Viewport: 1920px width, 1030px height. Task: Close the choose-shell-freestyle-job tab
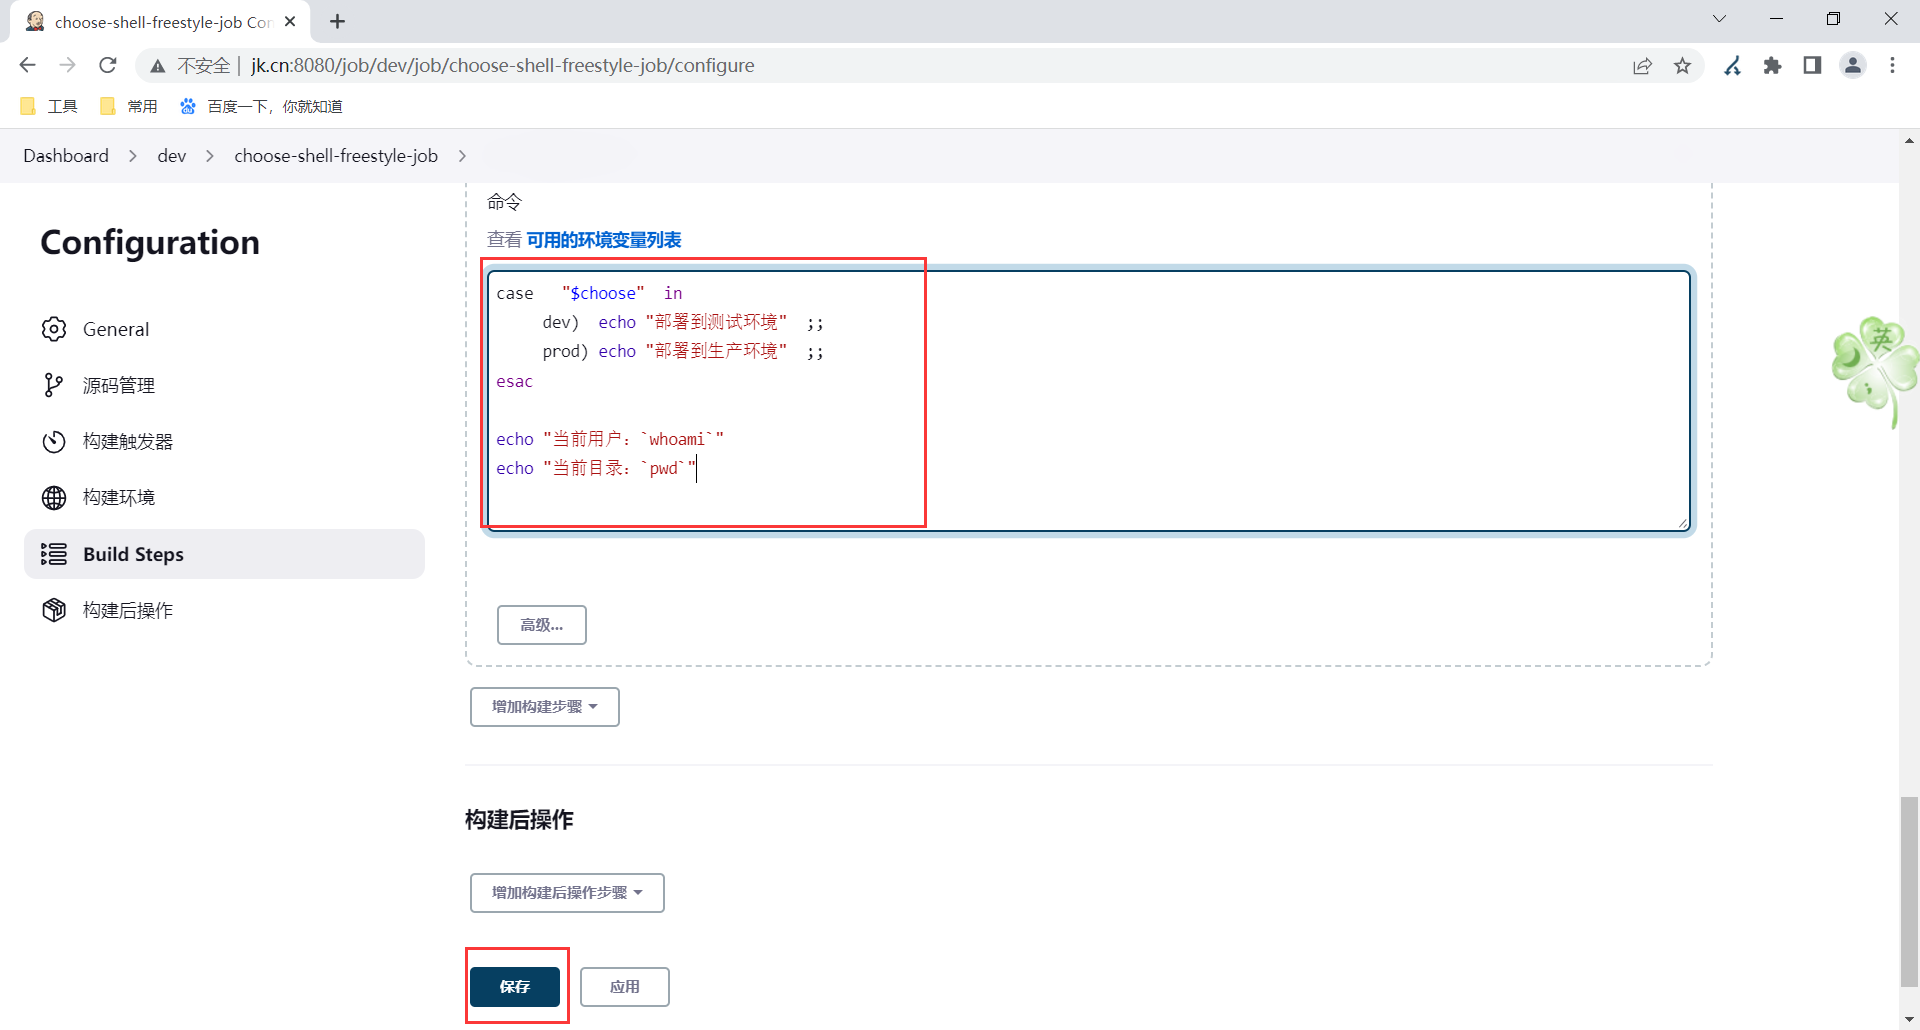[x=290, y=21]
